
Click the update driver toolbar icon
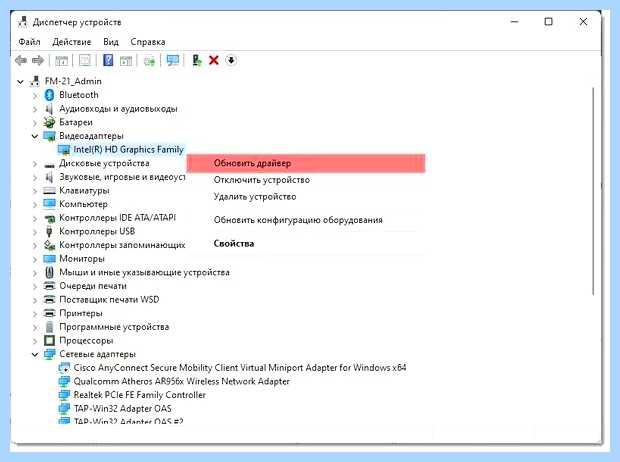(x=197, y=61)
